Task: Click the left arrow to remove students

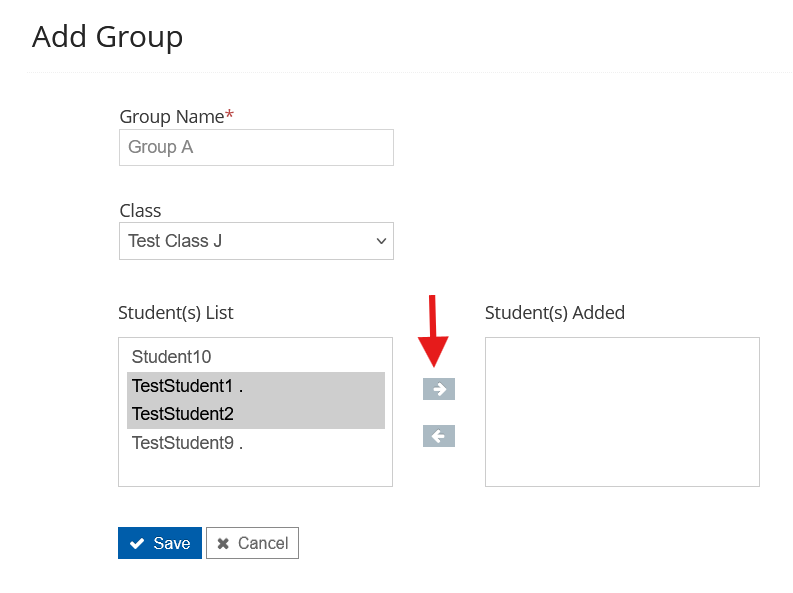Action: 439,436
